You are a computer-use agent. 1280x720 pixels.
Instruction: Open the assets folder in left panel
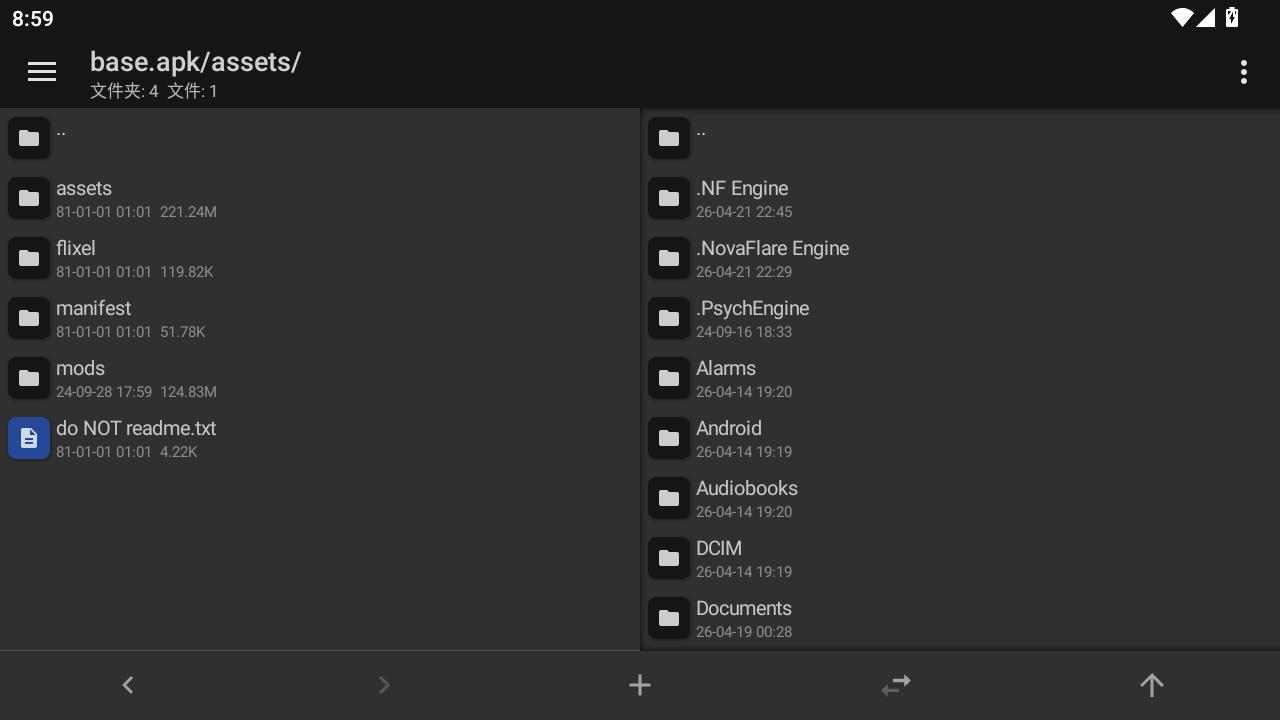click(84, 198)
